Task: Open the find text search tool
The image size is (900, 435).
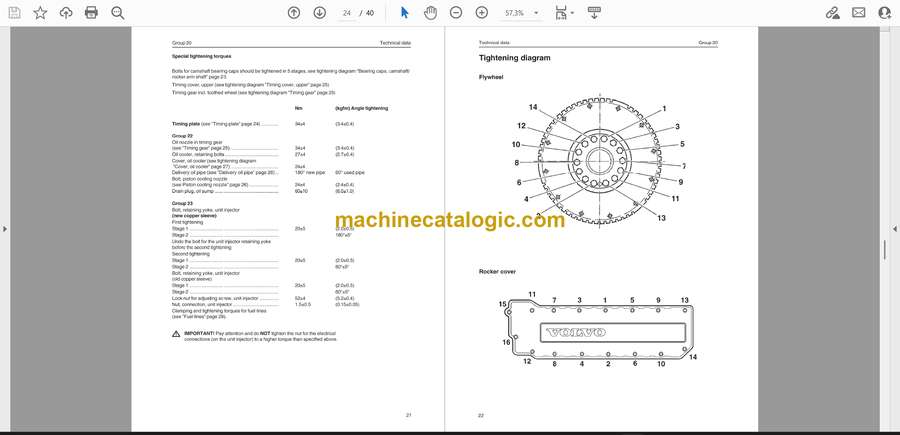Action: pos(118,13)
